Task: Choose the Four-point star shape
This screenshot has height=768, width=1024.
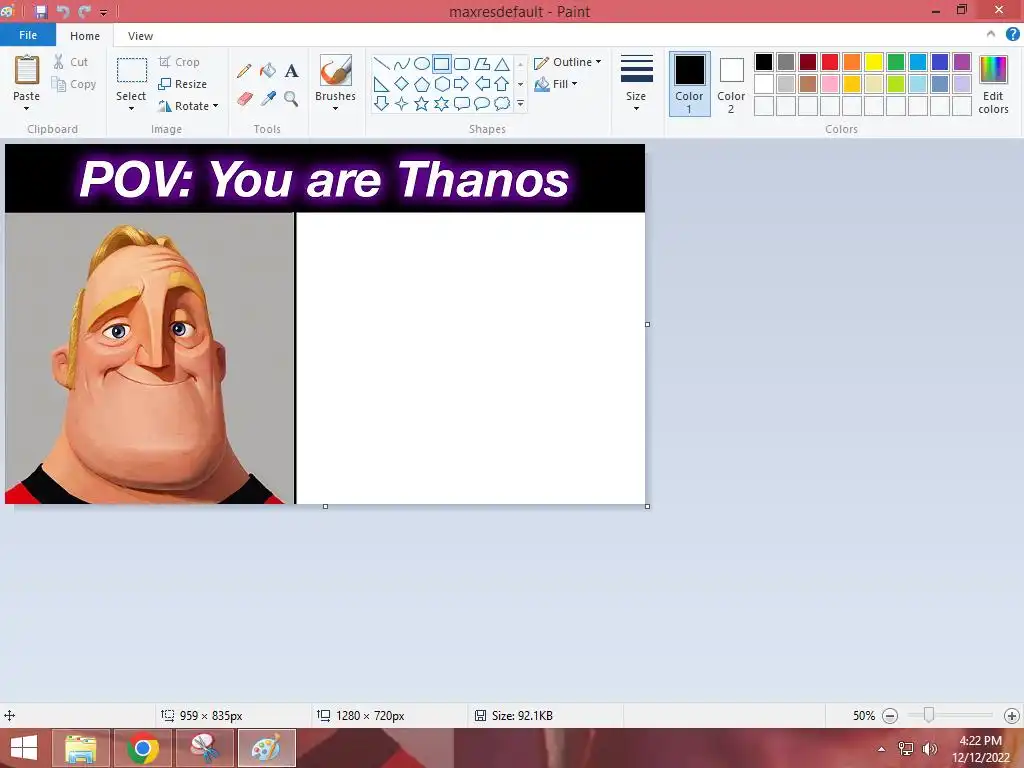Action: pyautogui.click(x=402, y=103)
